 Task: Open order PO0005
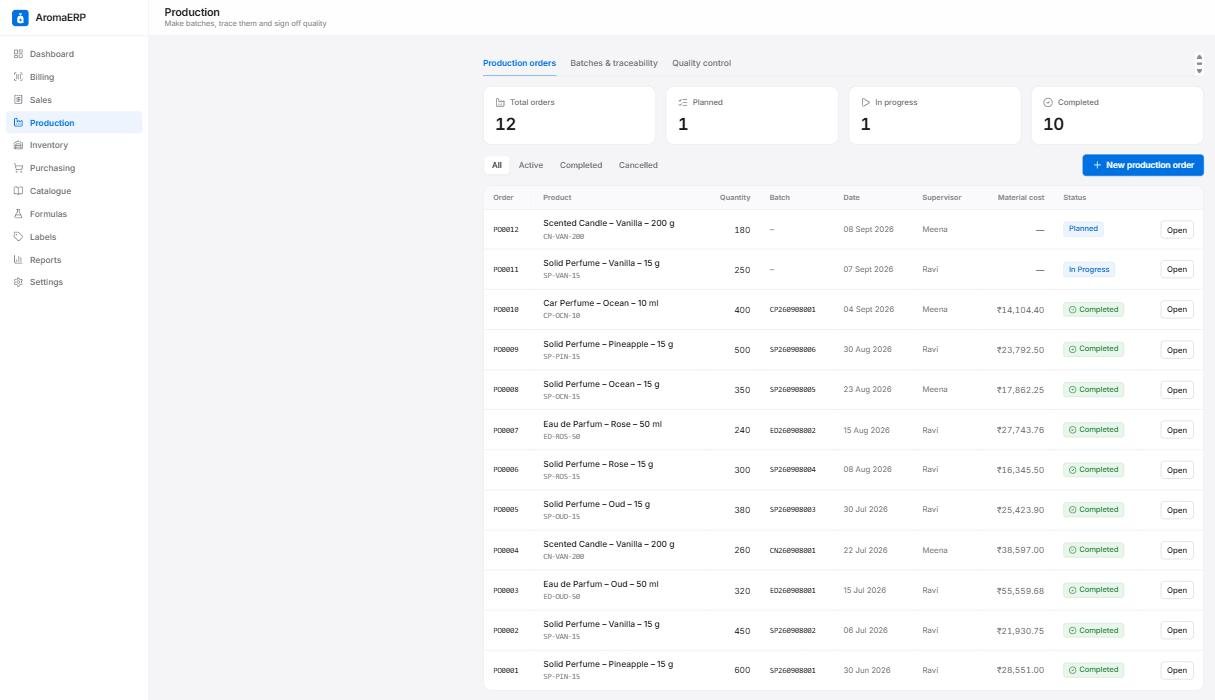1177,510
